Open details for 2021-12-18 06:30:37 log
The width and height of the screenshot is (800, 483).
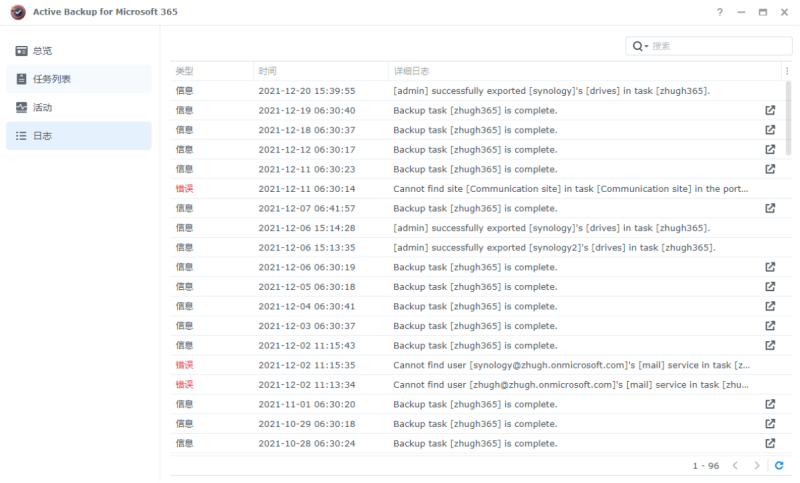click(x=770, y=130)
